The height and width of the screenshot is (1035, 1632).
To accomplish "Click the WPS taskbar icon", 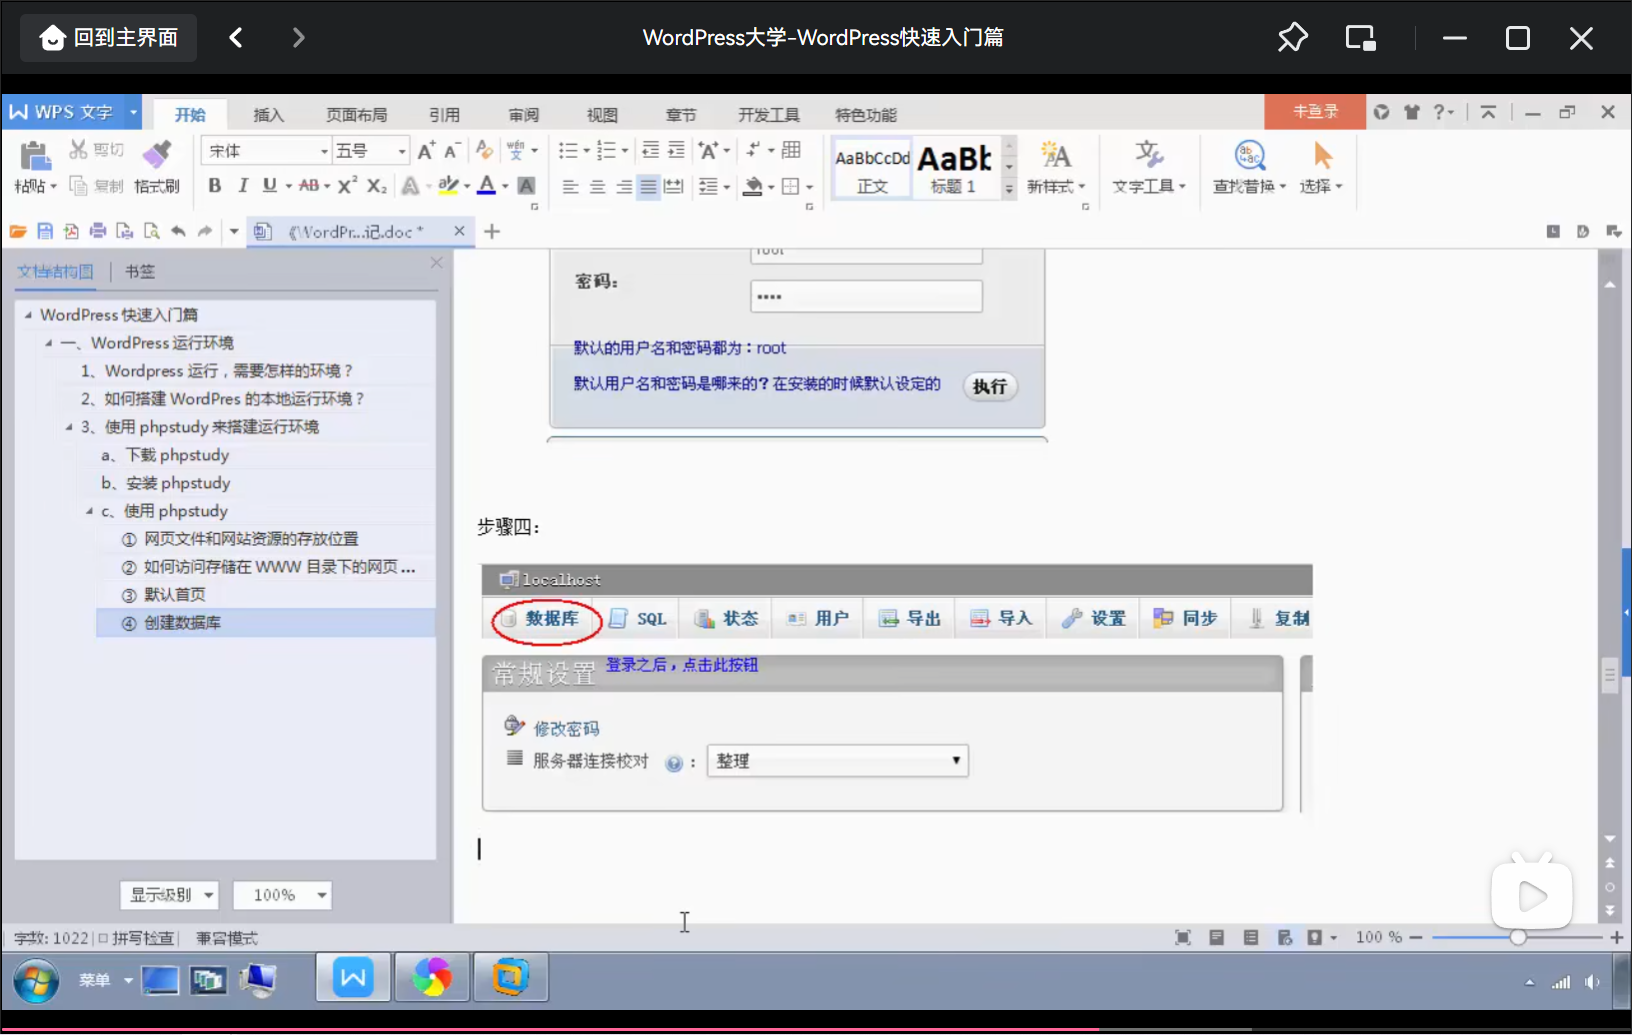I will tap(353, 977).
